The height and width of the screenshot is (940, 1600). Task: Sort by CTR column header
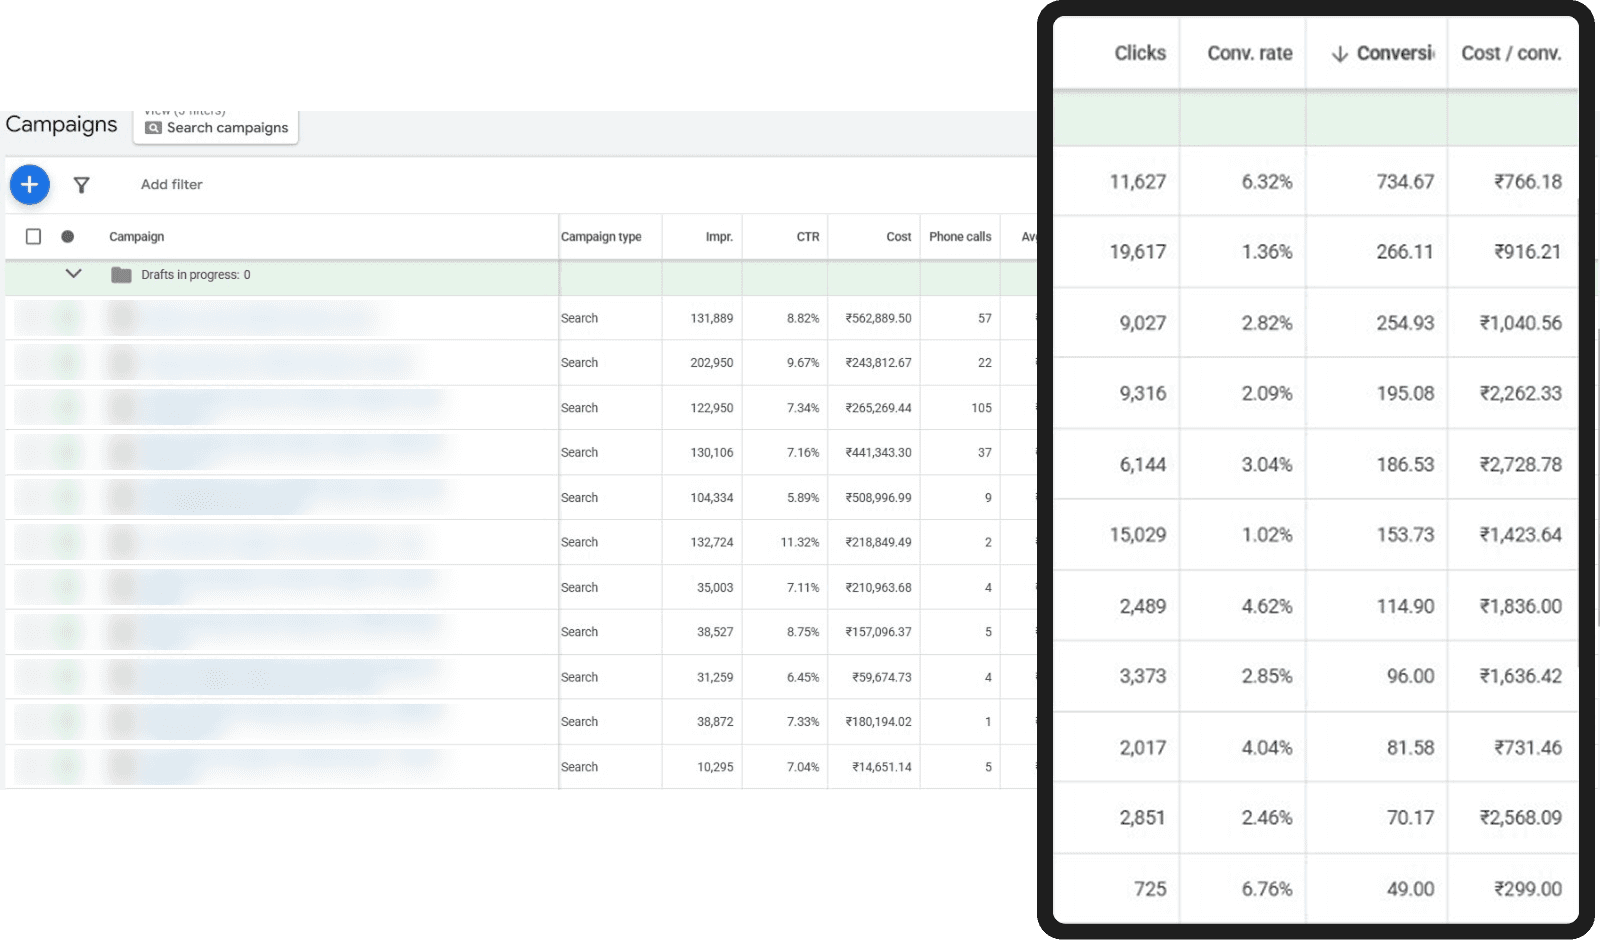pyautogui.click(x=808, y=237)
